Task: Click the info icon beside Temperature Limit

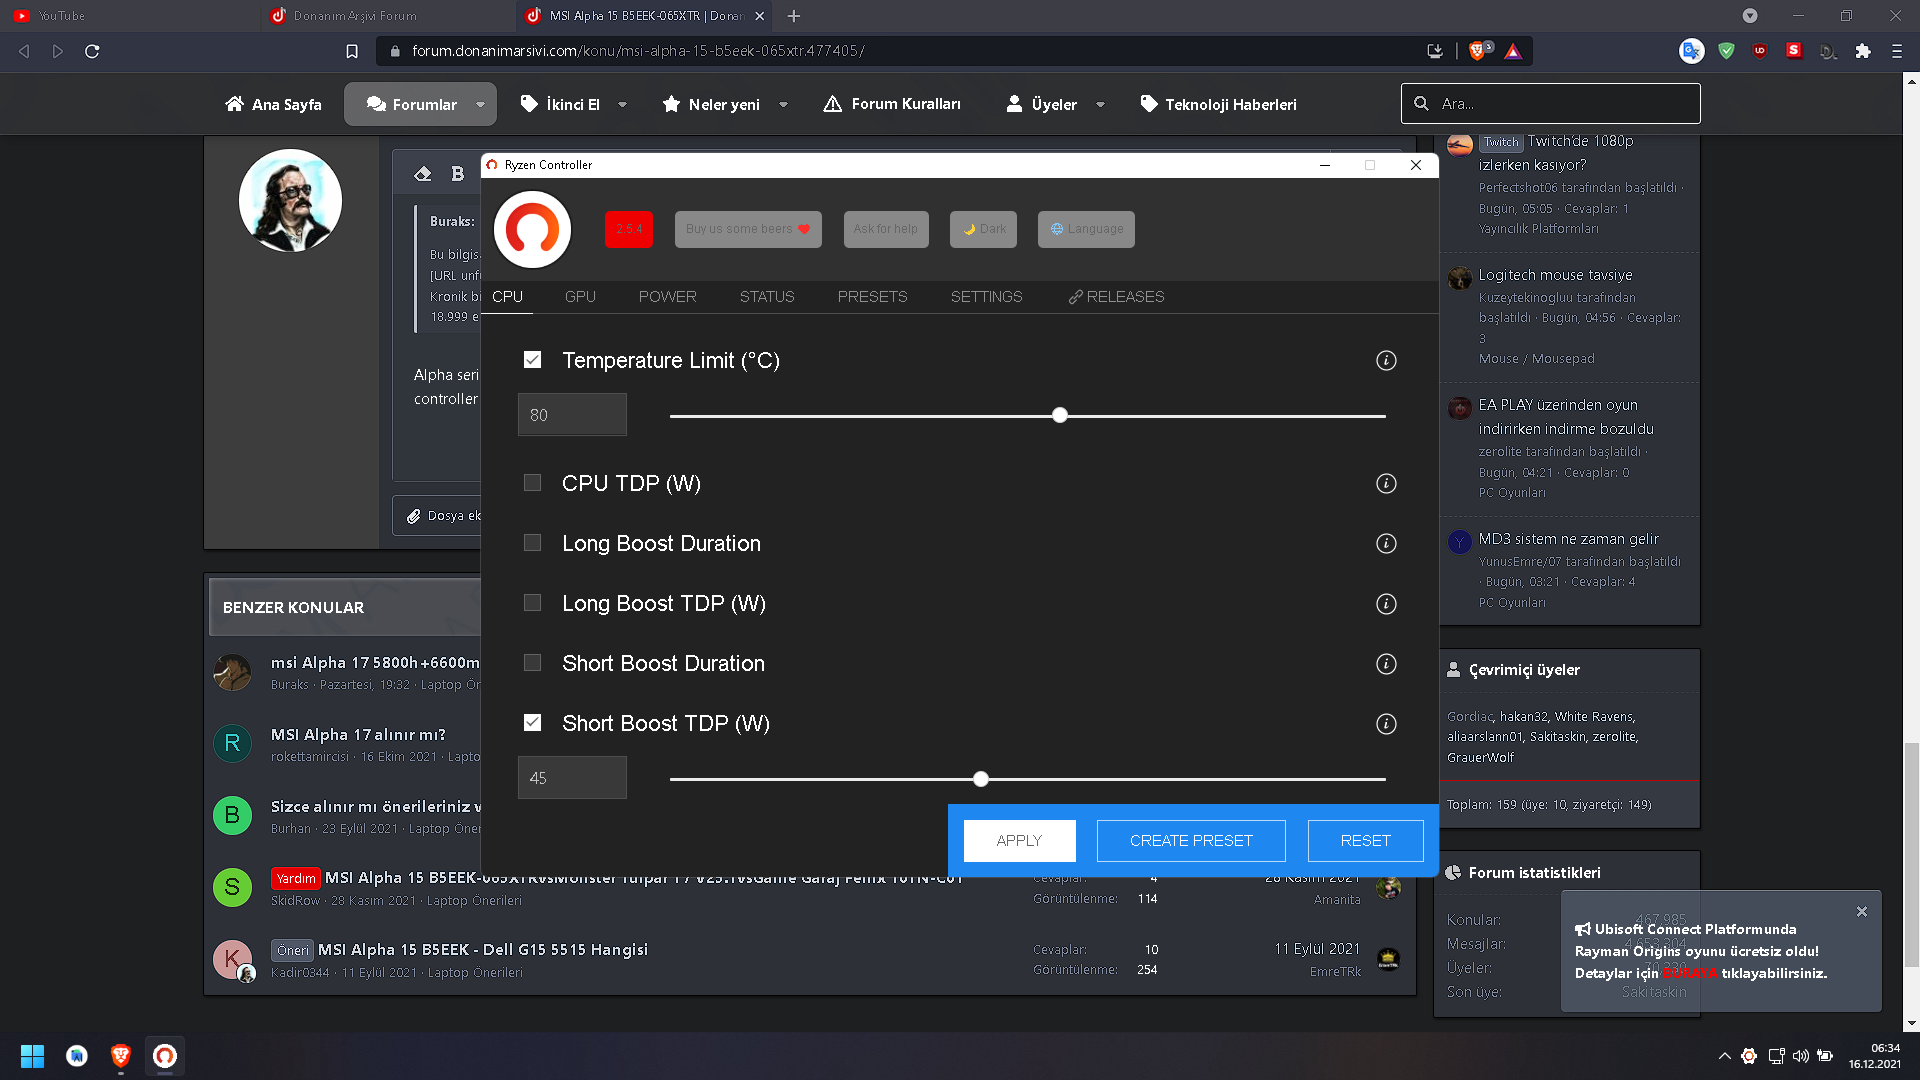Action: coord(1386,360)
